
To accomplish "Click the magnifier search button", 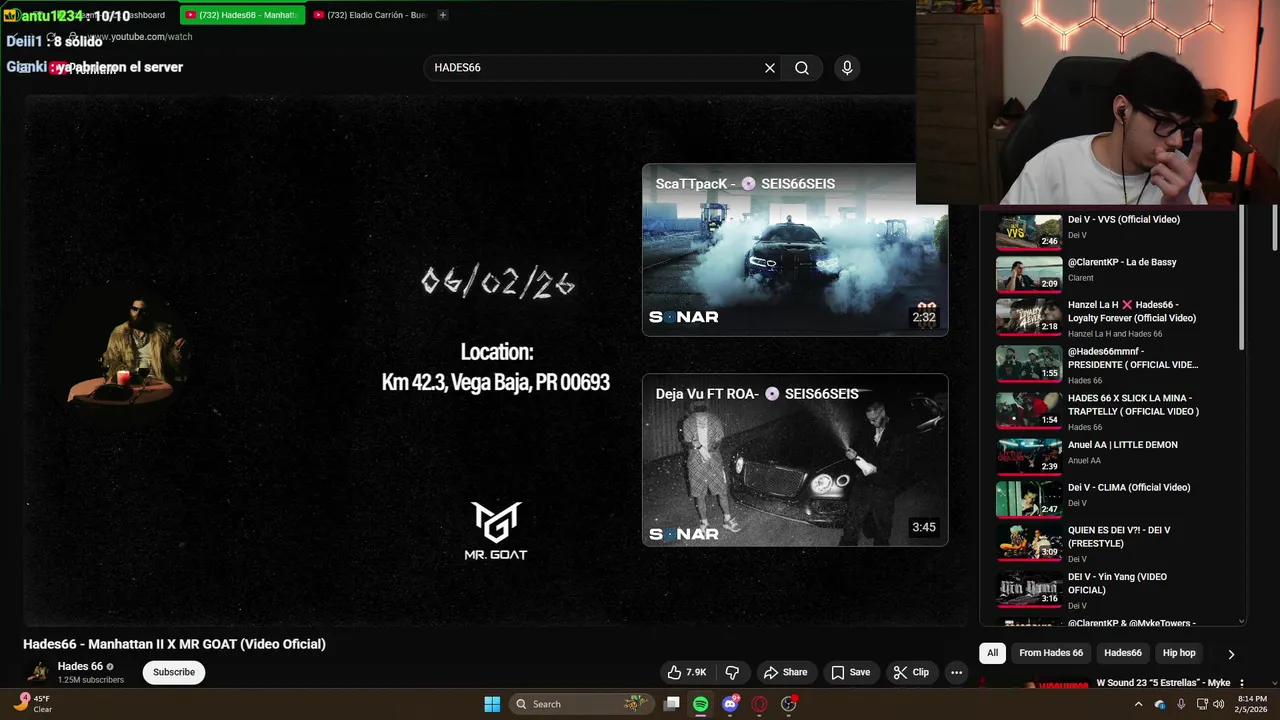I will (x=802, y=68).
